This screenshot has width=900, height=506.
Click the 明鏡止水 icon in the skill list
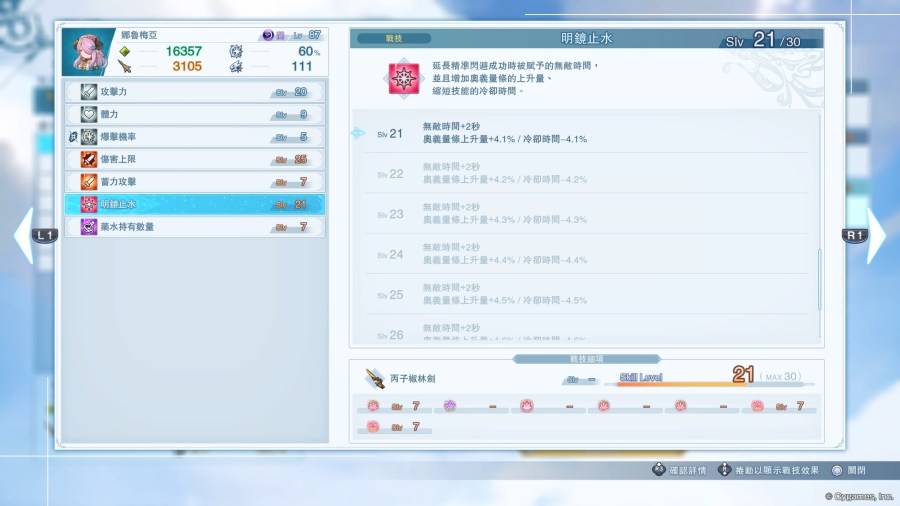point(88,204)
